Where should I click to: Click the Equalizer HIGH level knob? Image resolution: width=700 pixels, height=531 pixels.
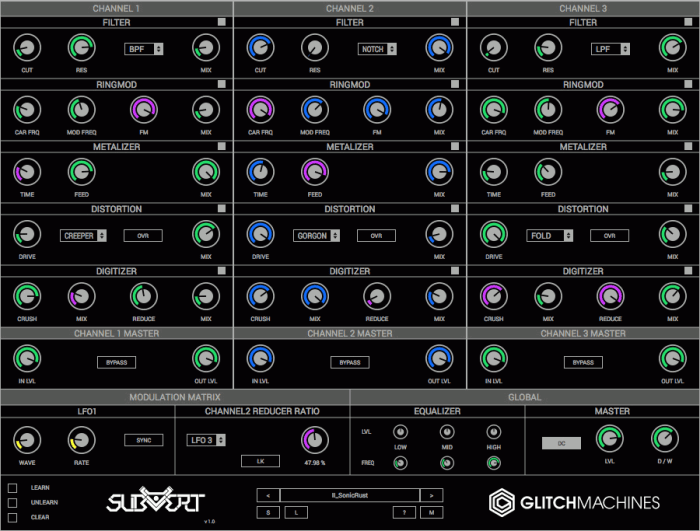point(493,432)
